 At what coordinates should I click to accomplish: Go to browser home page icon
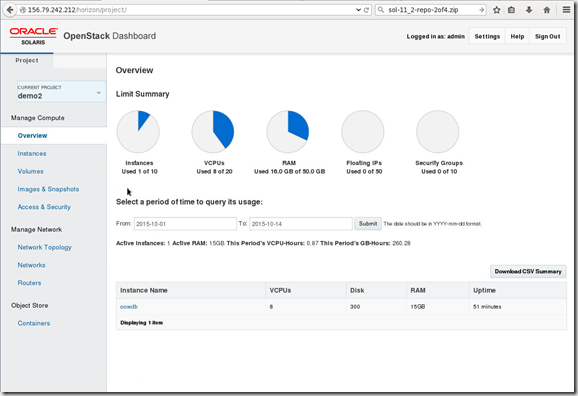[547, 10]
